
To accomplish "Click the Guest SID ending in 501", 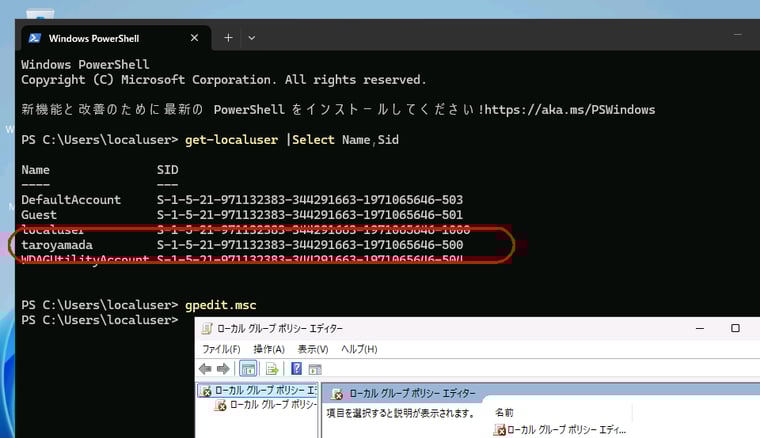I will point(310,215).
